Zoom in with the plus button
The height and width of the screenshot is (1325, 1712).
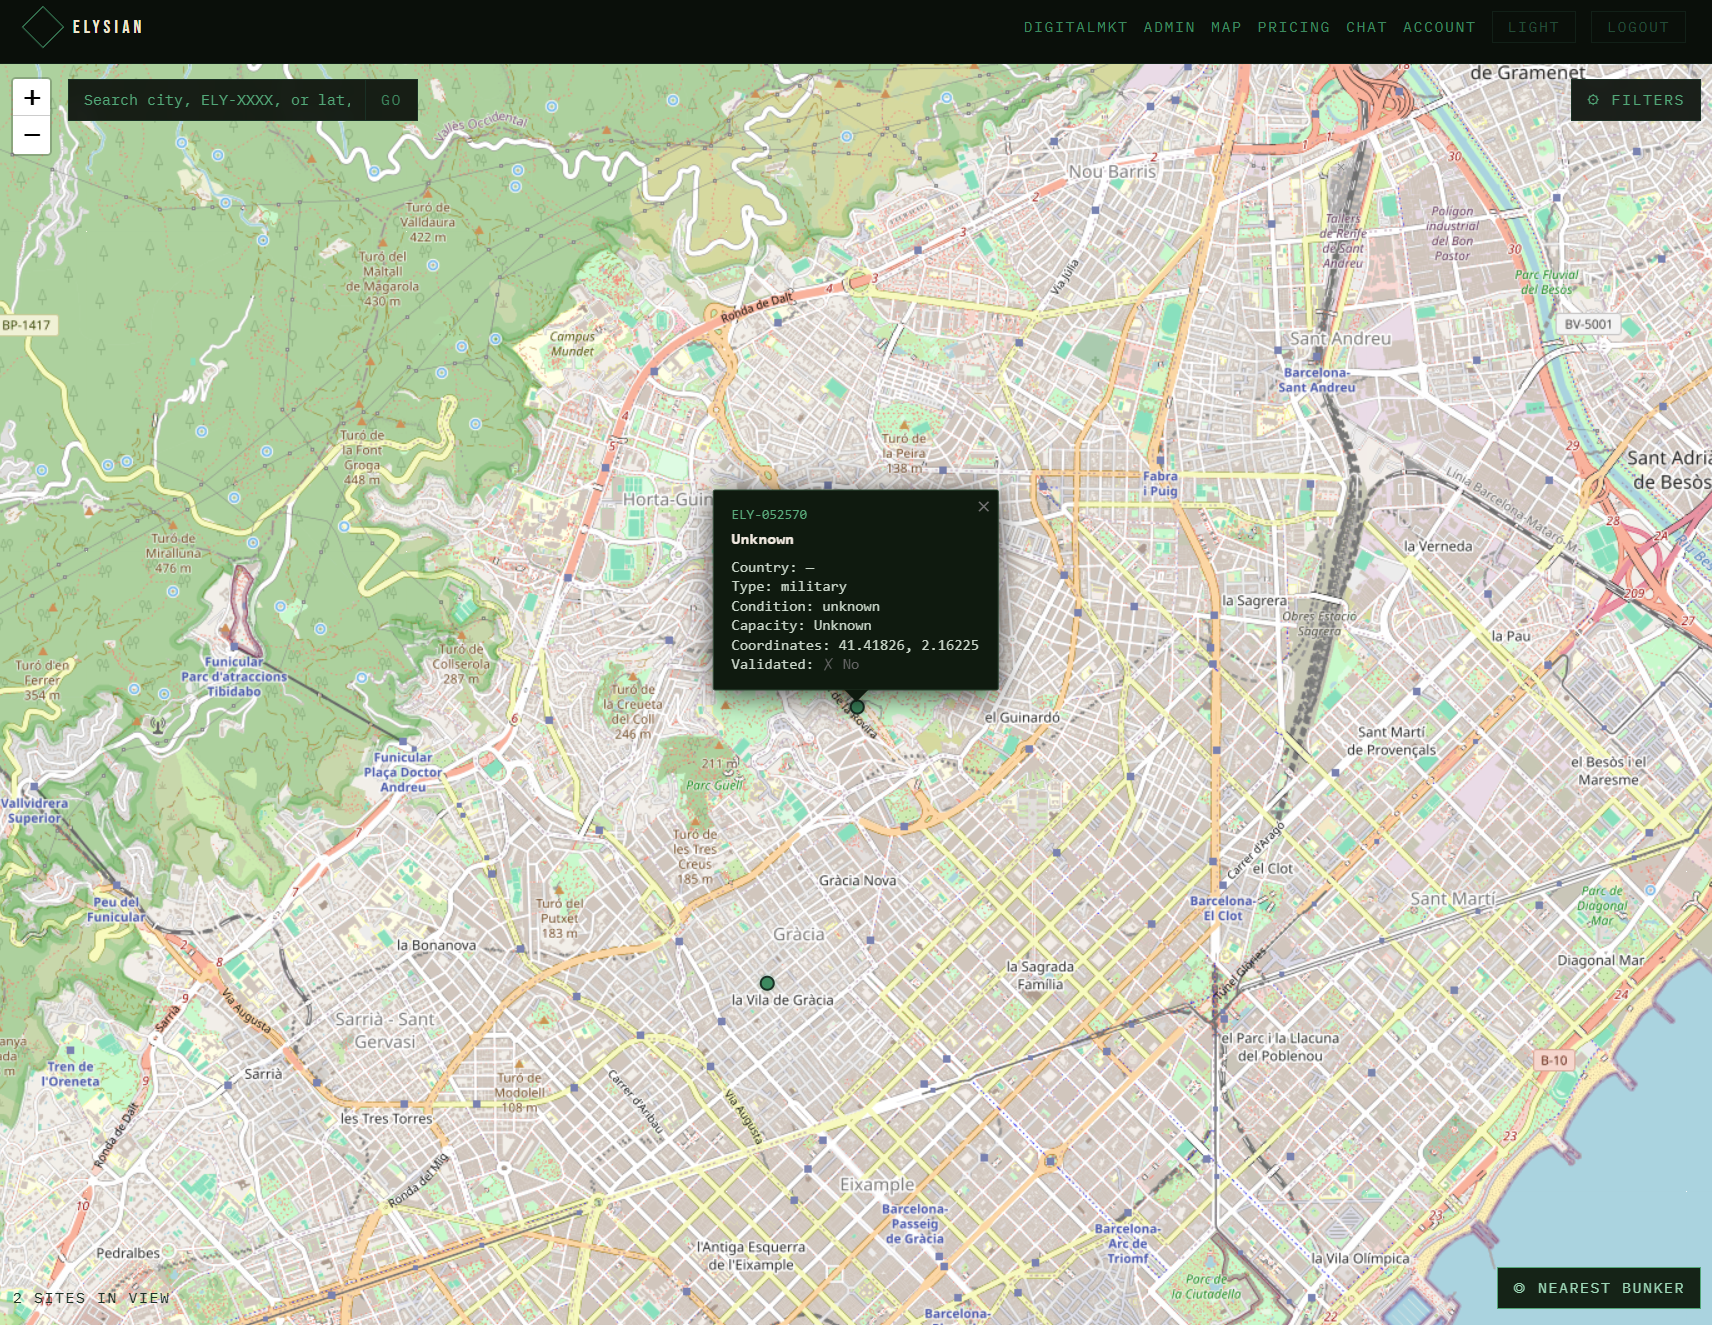coord(32,98)
